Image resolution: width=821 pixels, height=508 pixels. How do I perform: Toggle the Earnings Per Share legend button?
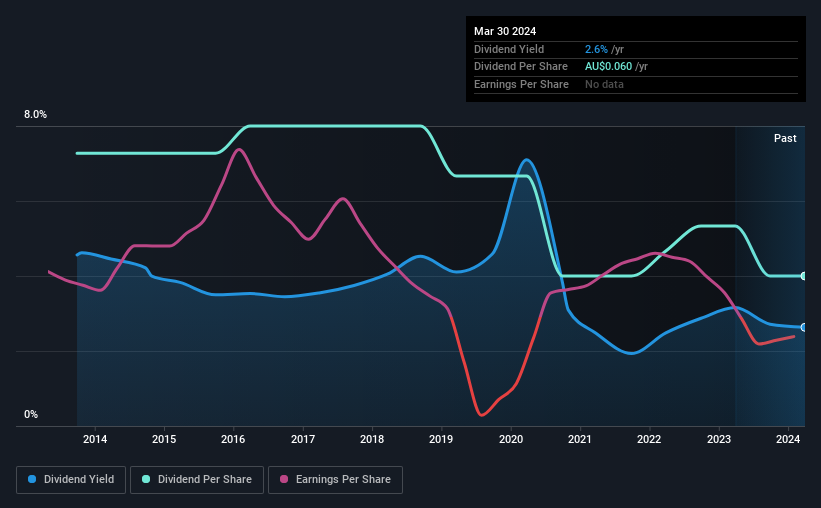[335, 480]
